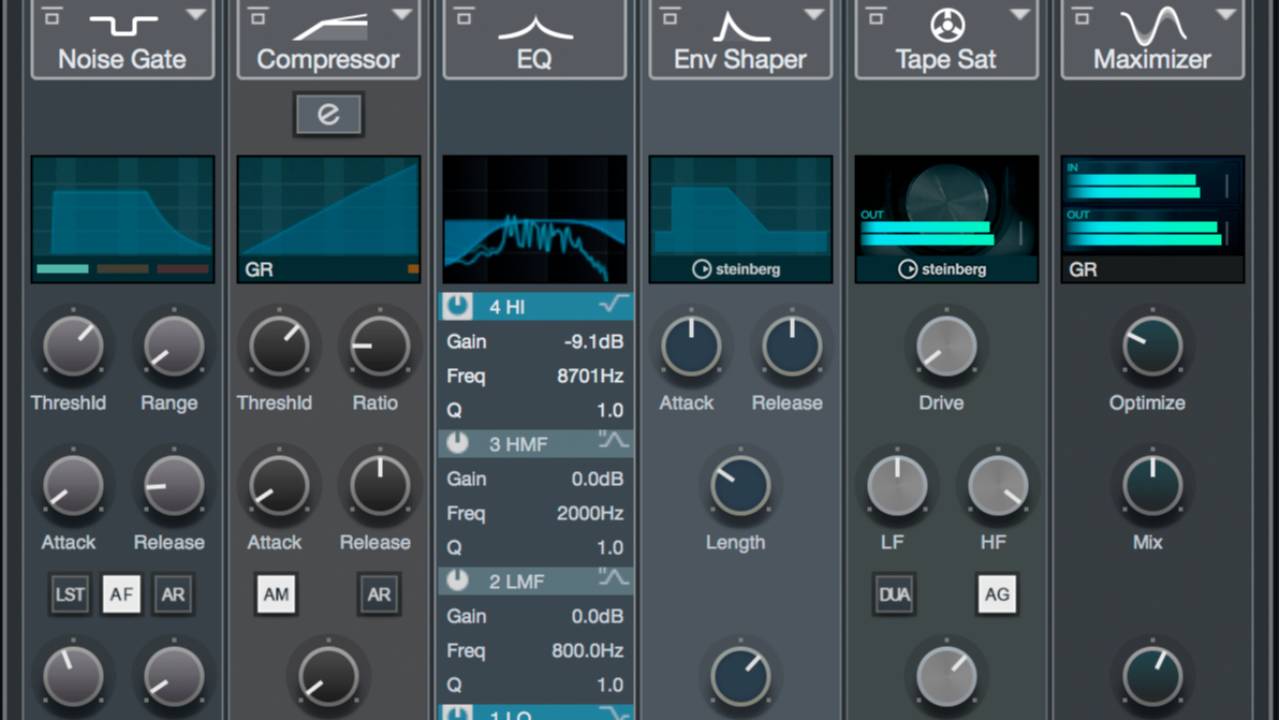Click the Maximizer Optimize knob
Viewport: 1280px width, 720px height.
click(1152, 346)
